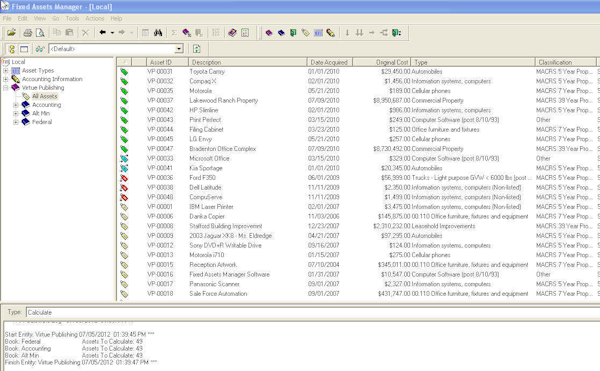This screenshot has width=600, height=371.
Task: Select the Lakewood Ranch Property row
Action: point(358,101)
